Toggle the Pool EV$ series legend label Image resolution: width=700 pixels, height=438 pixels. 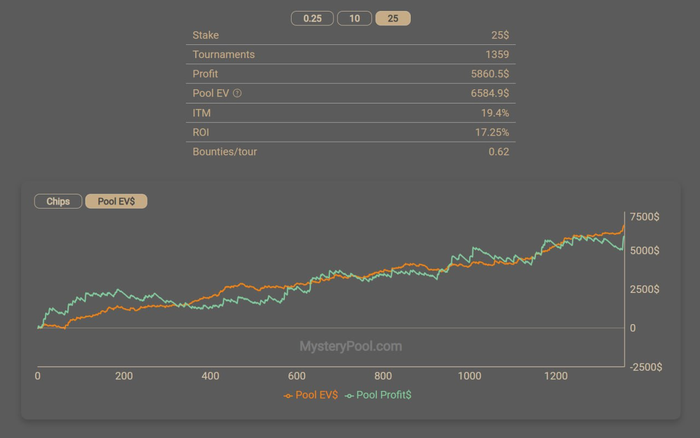[x=317, y=396]
